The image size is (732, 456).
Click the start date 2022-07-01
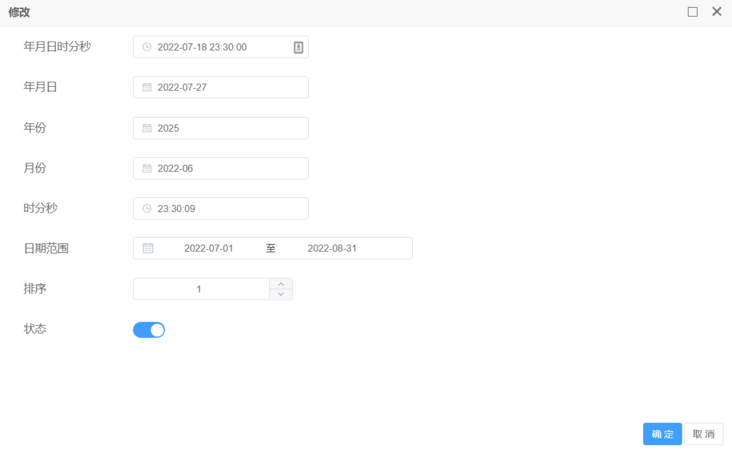point(208,248)
